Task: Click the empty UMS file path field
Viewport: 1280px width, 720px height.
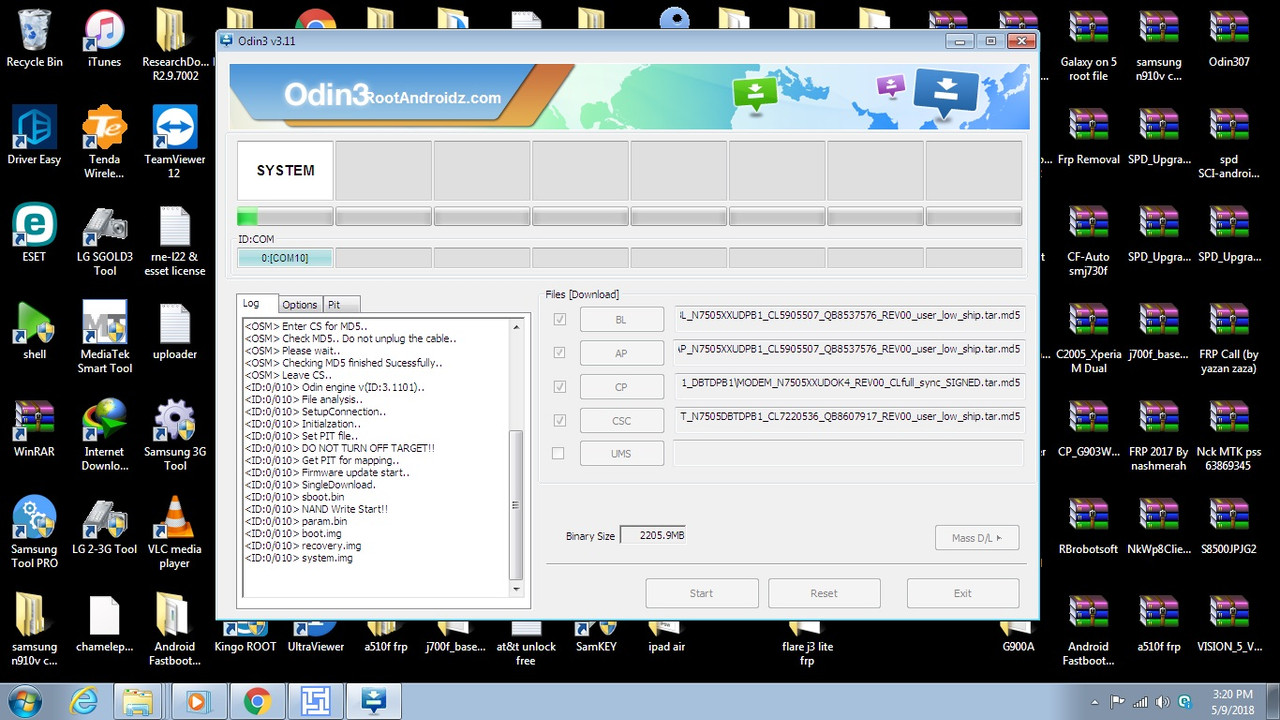Action: 848,453
